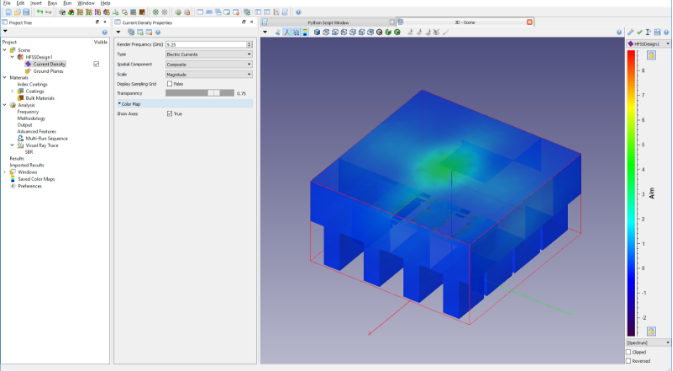Viewport: 673px width, 371px height.
Task: Click help icon in Current Density Properties toolbar
Action: point(158,32)
